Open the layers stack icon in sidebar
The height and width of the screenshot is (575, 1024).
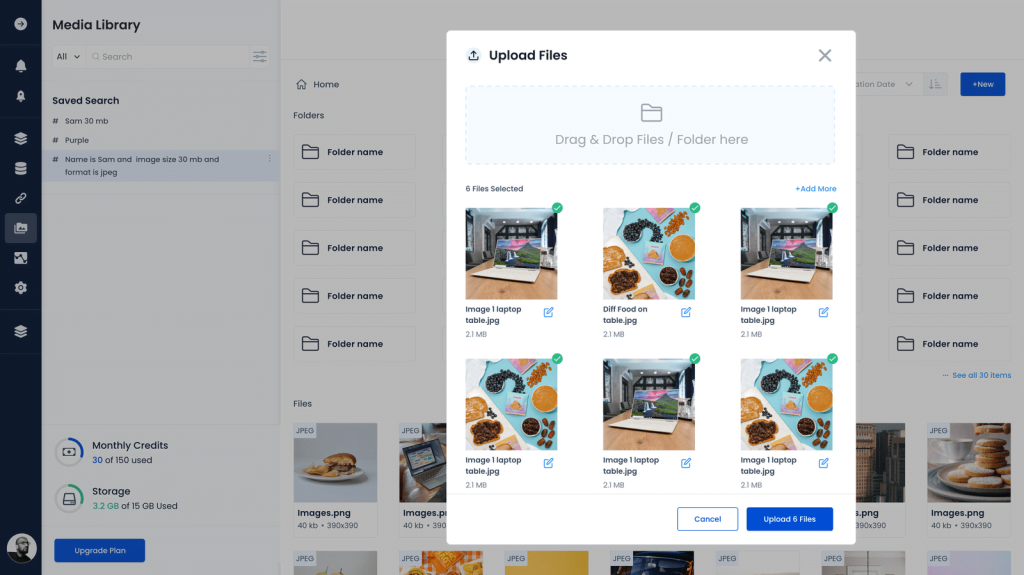point(21,139)
